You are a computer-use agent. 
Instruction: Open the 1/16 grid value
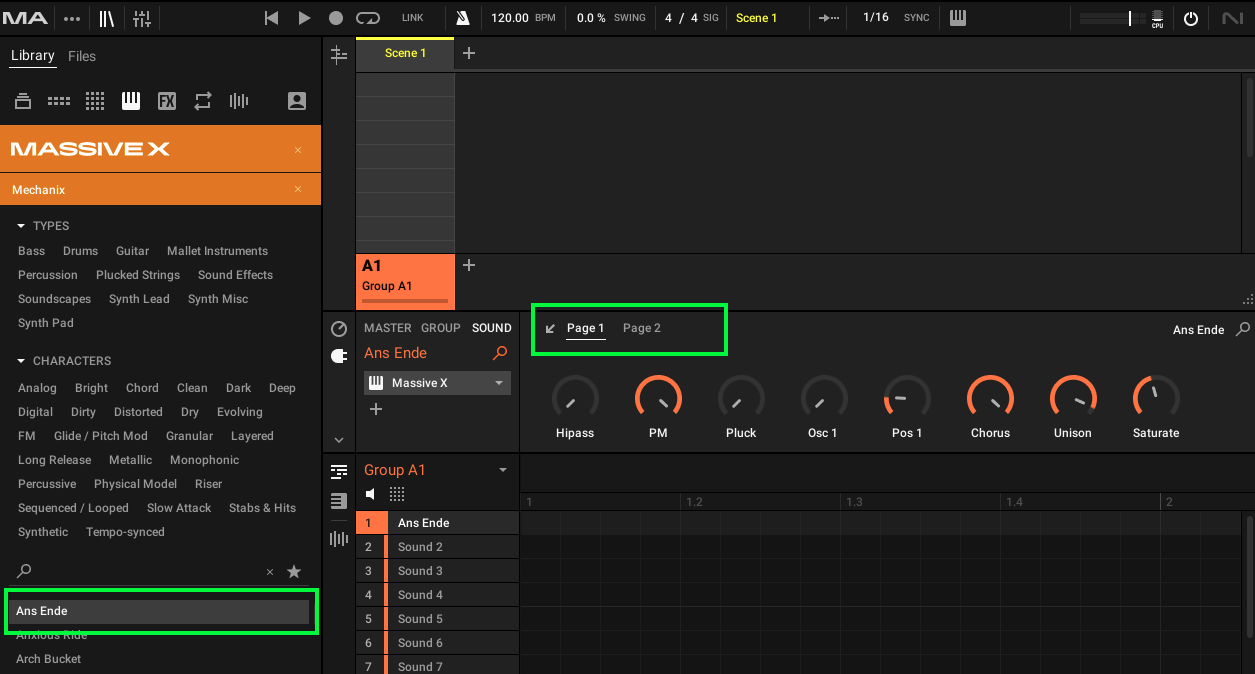click(x=875, y=18)
